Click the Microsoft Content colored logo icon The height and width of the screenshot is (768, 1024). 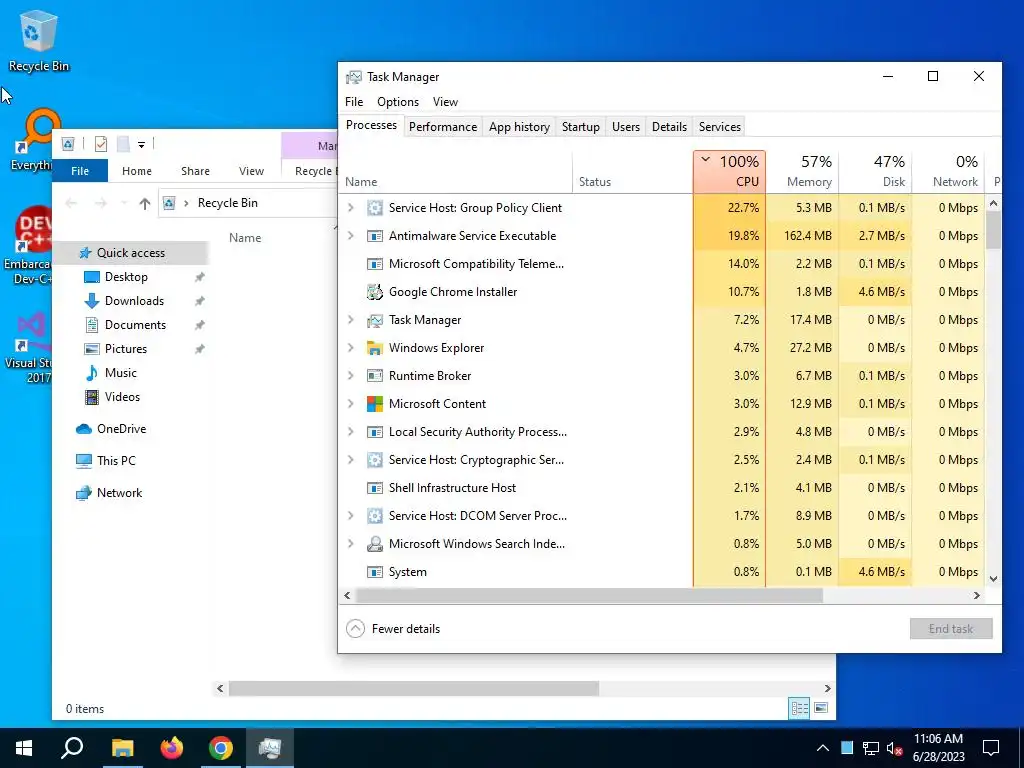click(x=374, y=404)
